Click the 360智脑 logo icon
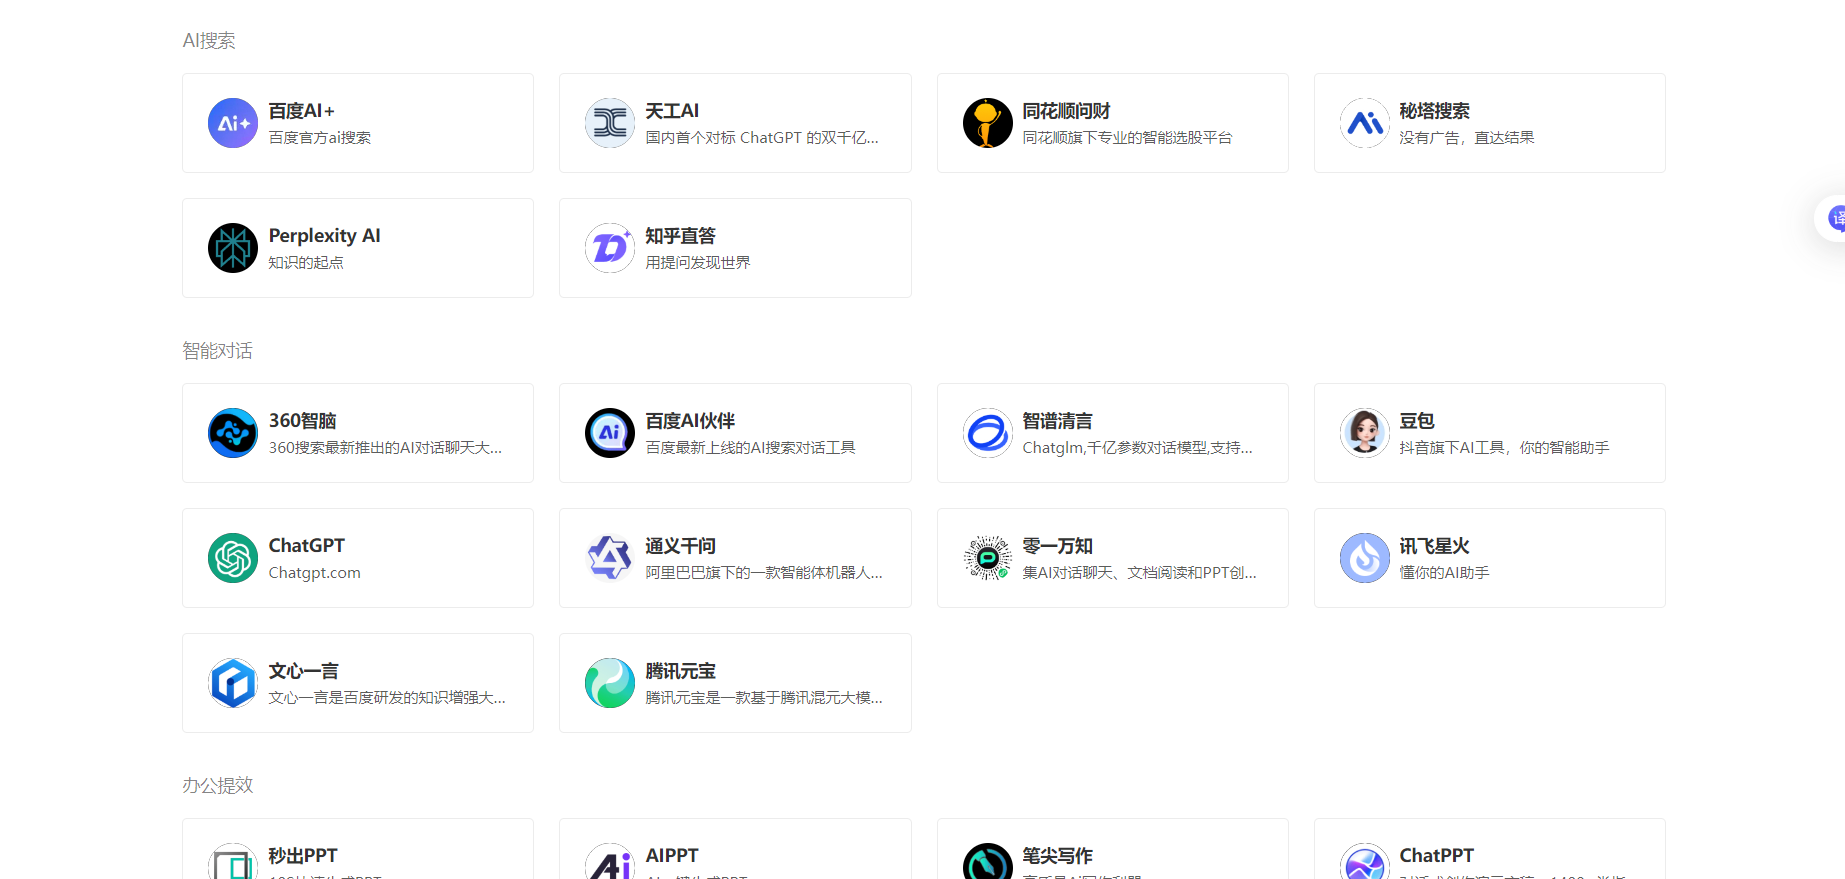1845x879 pixels. click(233, 433)
